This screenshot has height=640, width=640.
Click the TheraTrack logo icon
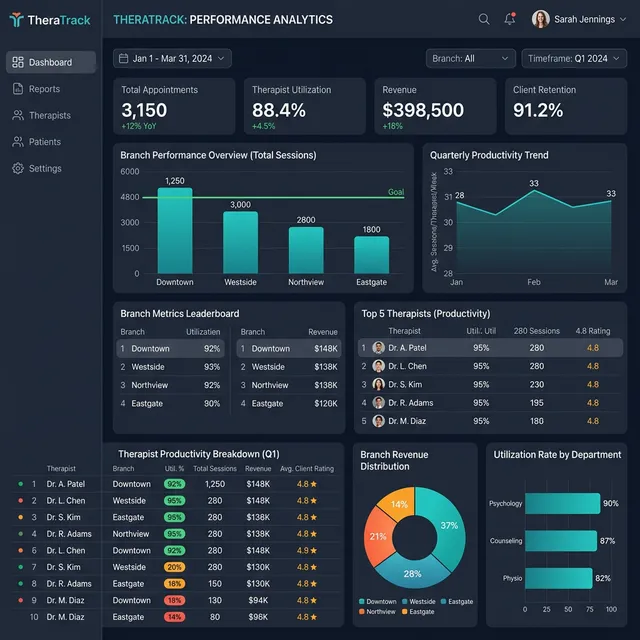pyautogui.click(x=16, y=20)
